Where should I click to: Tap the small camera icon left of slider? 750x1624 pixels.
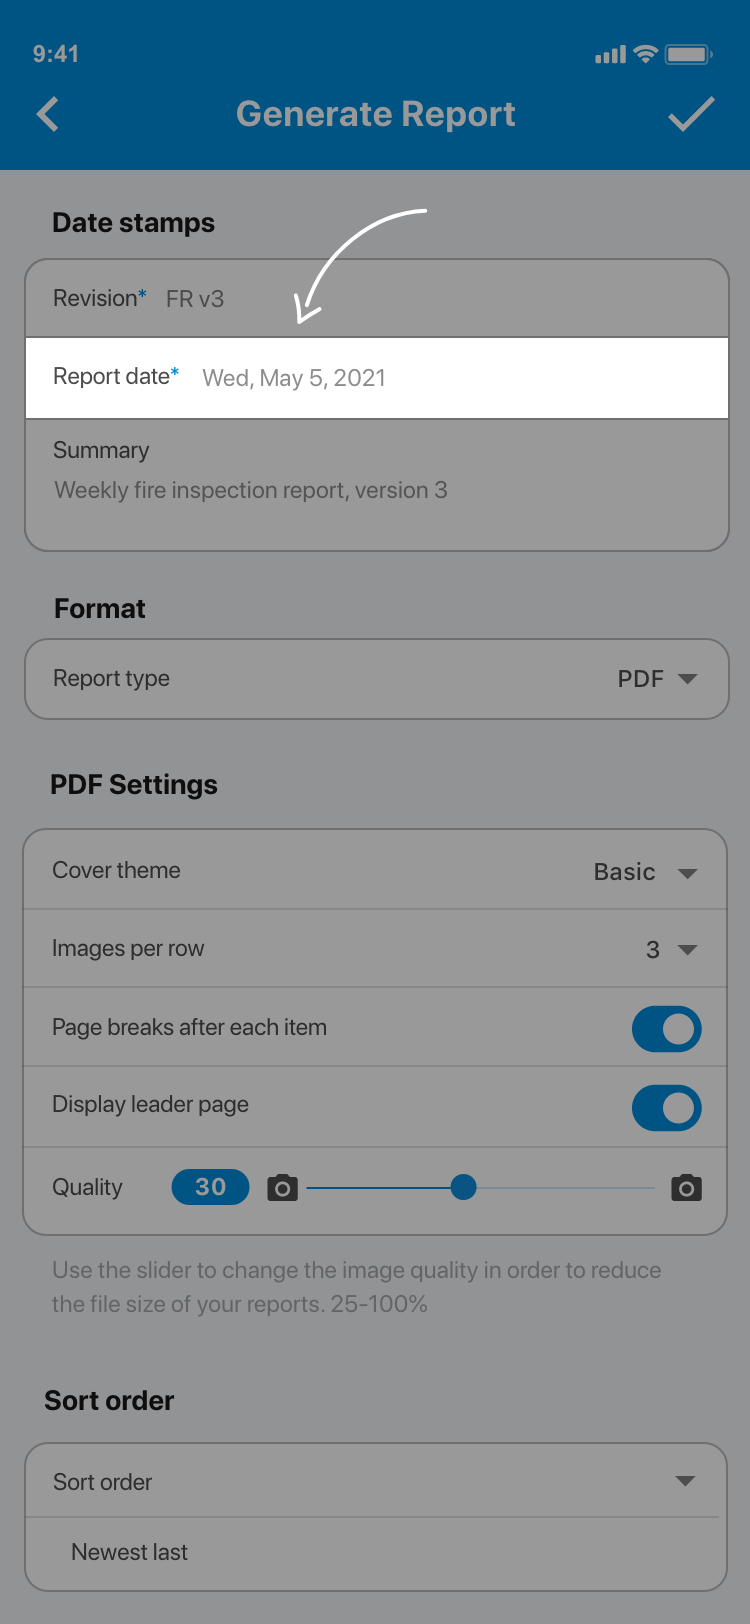[x=282, y=1188]
